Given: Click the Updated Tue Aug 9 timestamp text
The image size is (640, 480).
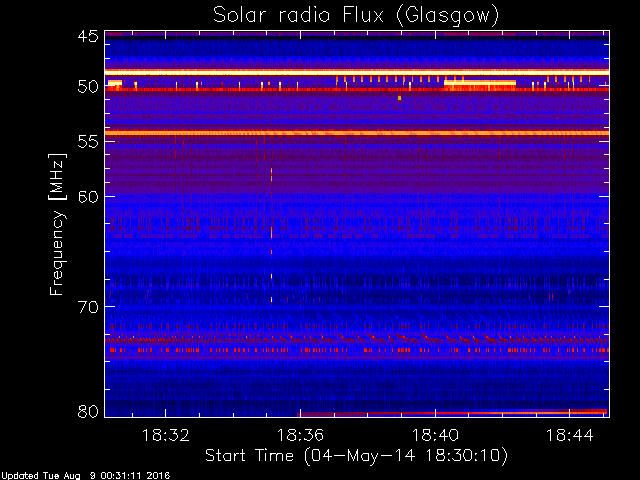Looking at the screenshot, I should pyautogui.click(x=85, y=476).
